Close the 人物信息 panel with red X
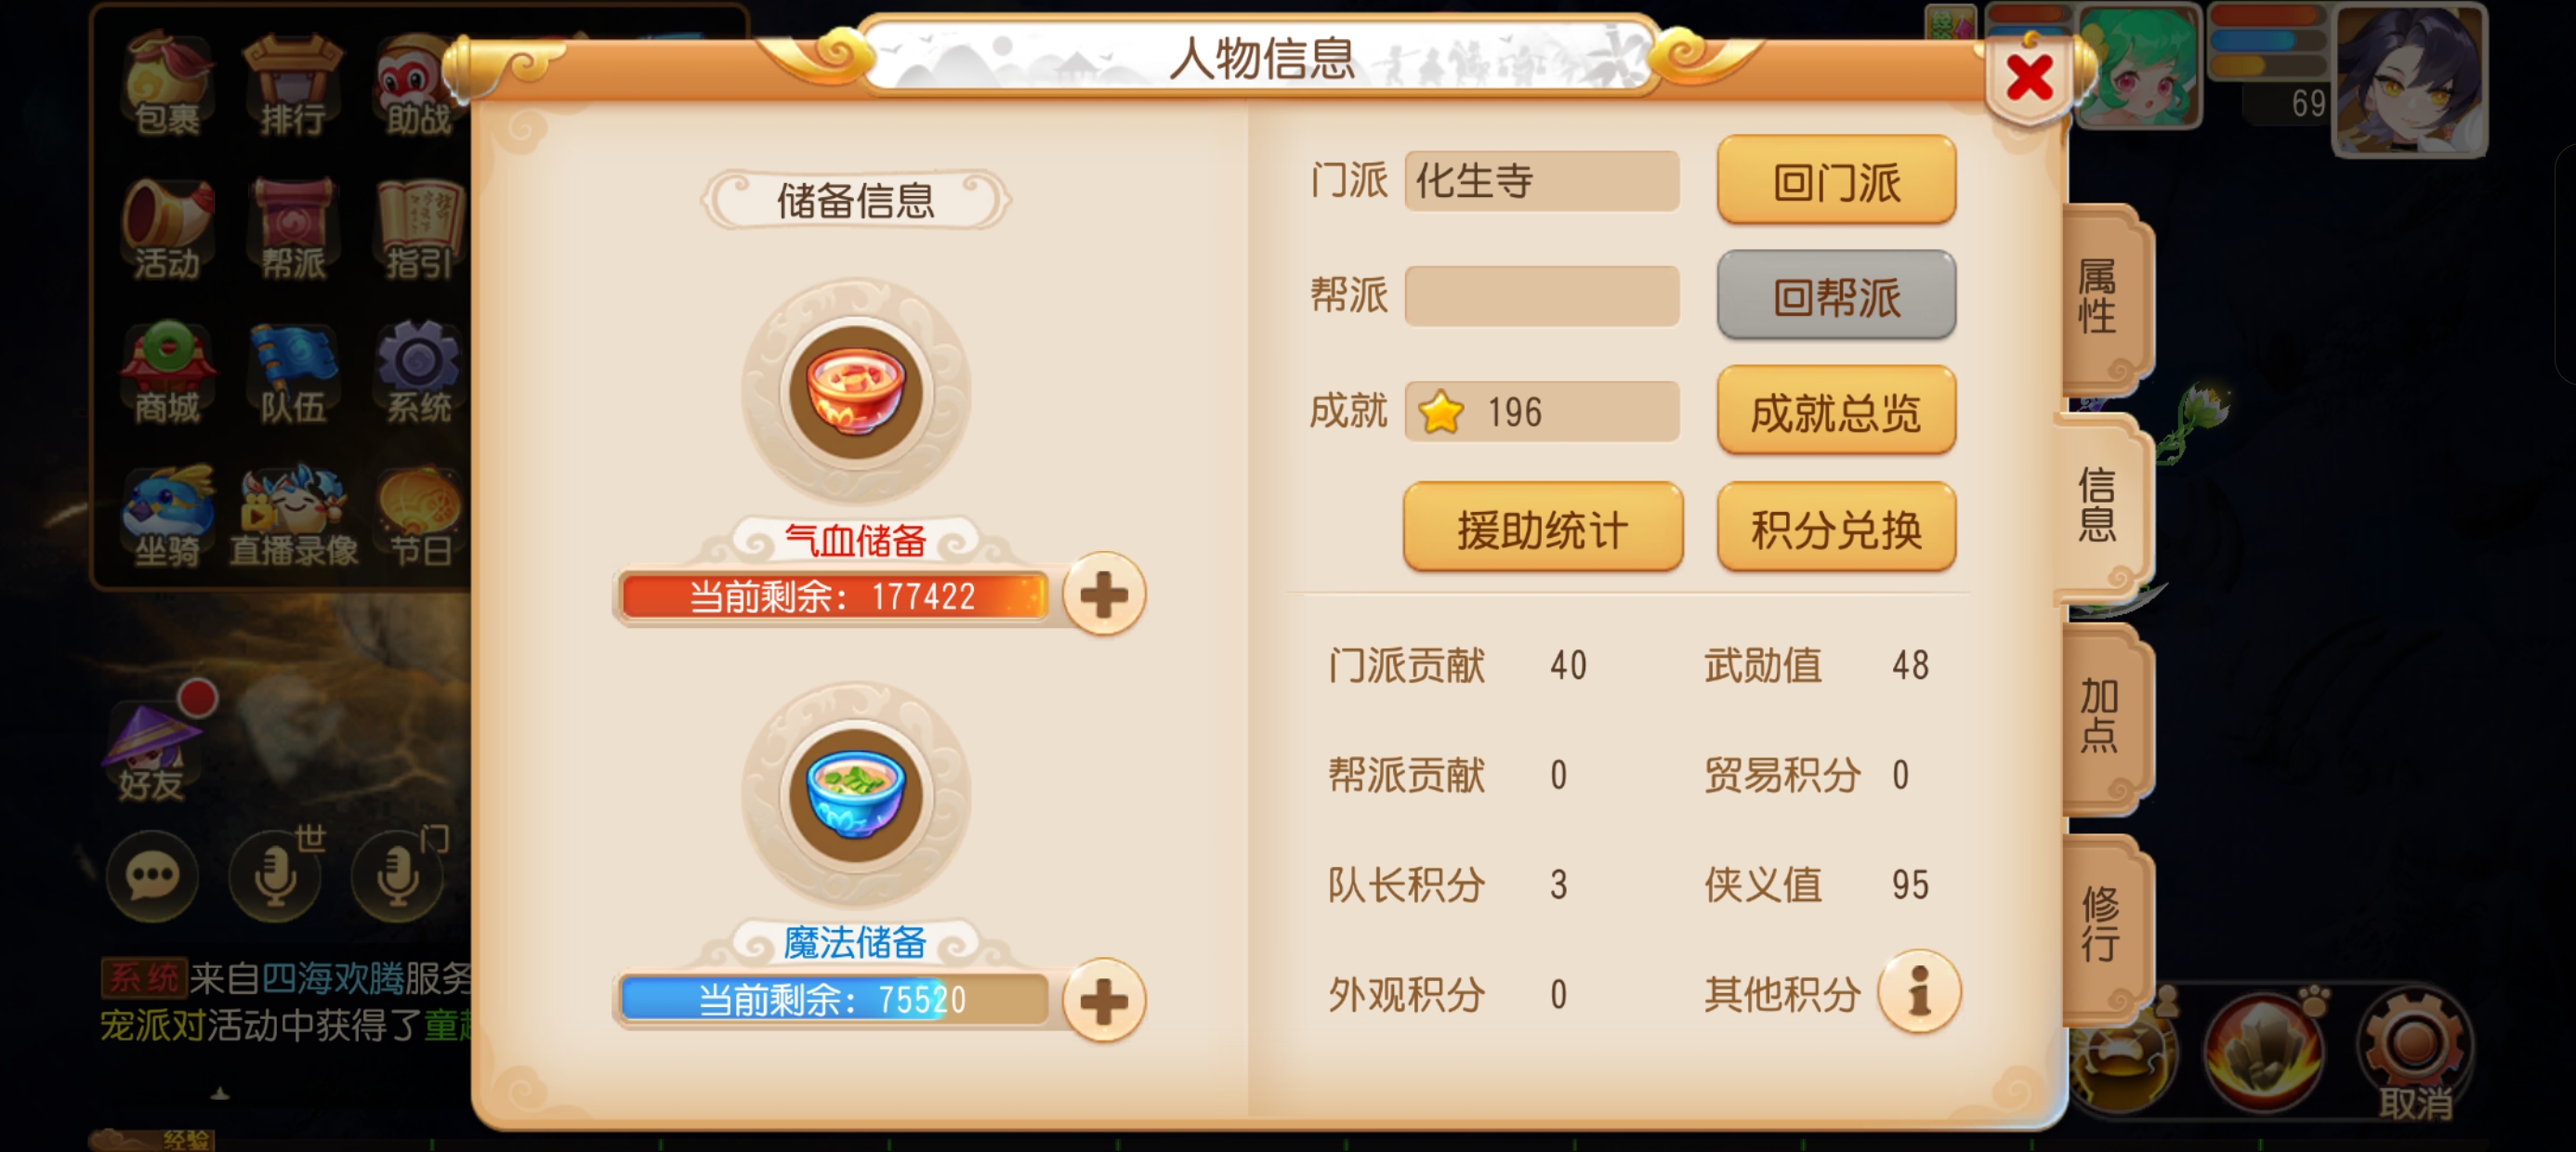 tap(2029, 79)
